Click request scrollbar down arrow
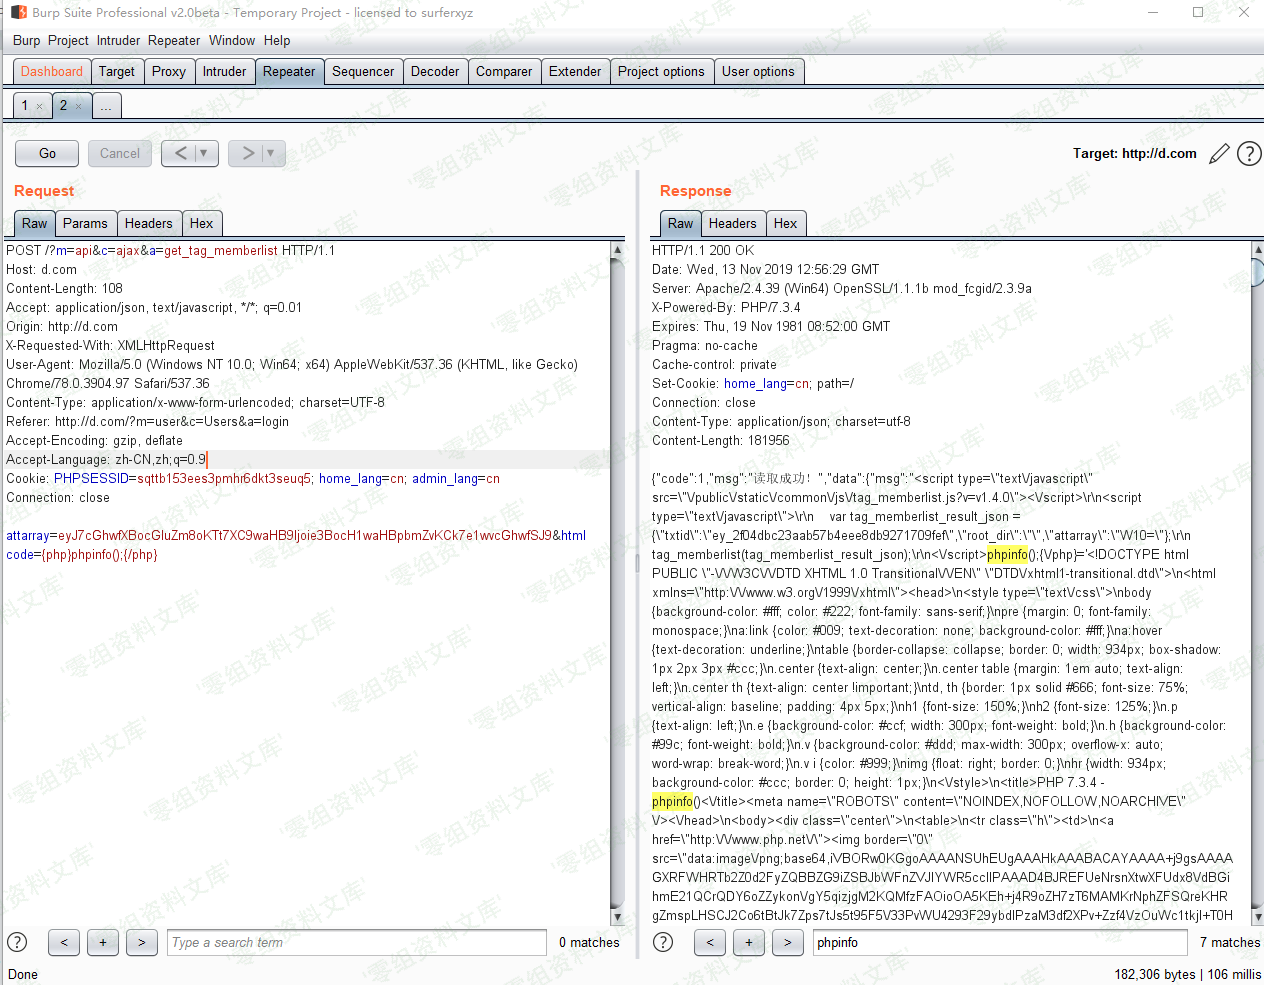 pyautogui.click(x=617, y=917)
